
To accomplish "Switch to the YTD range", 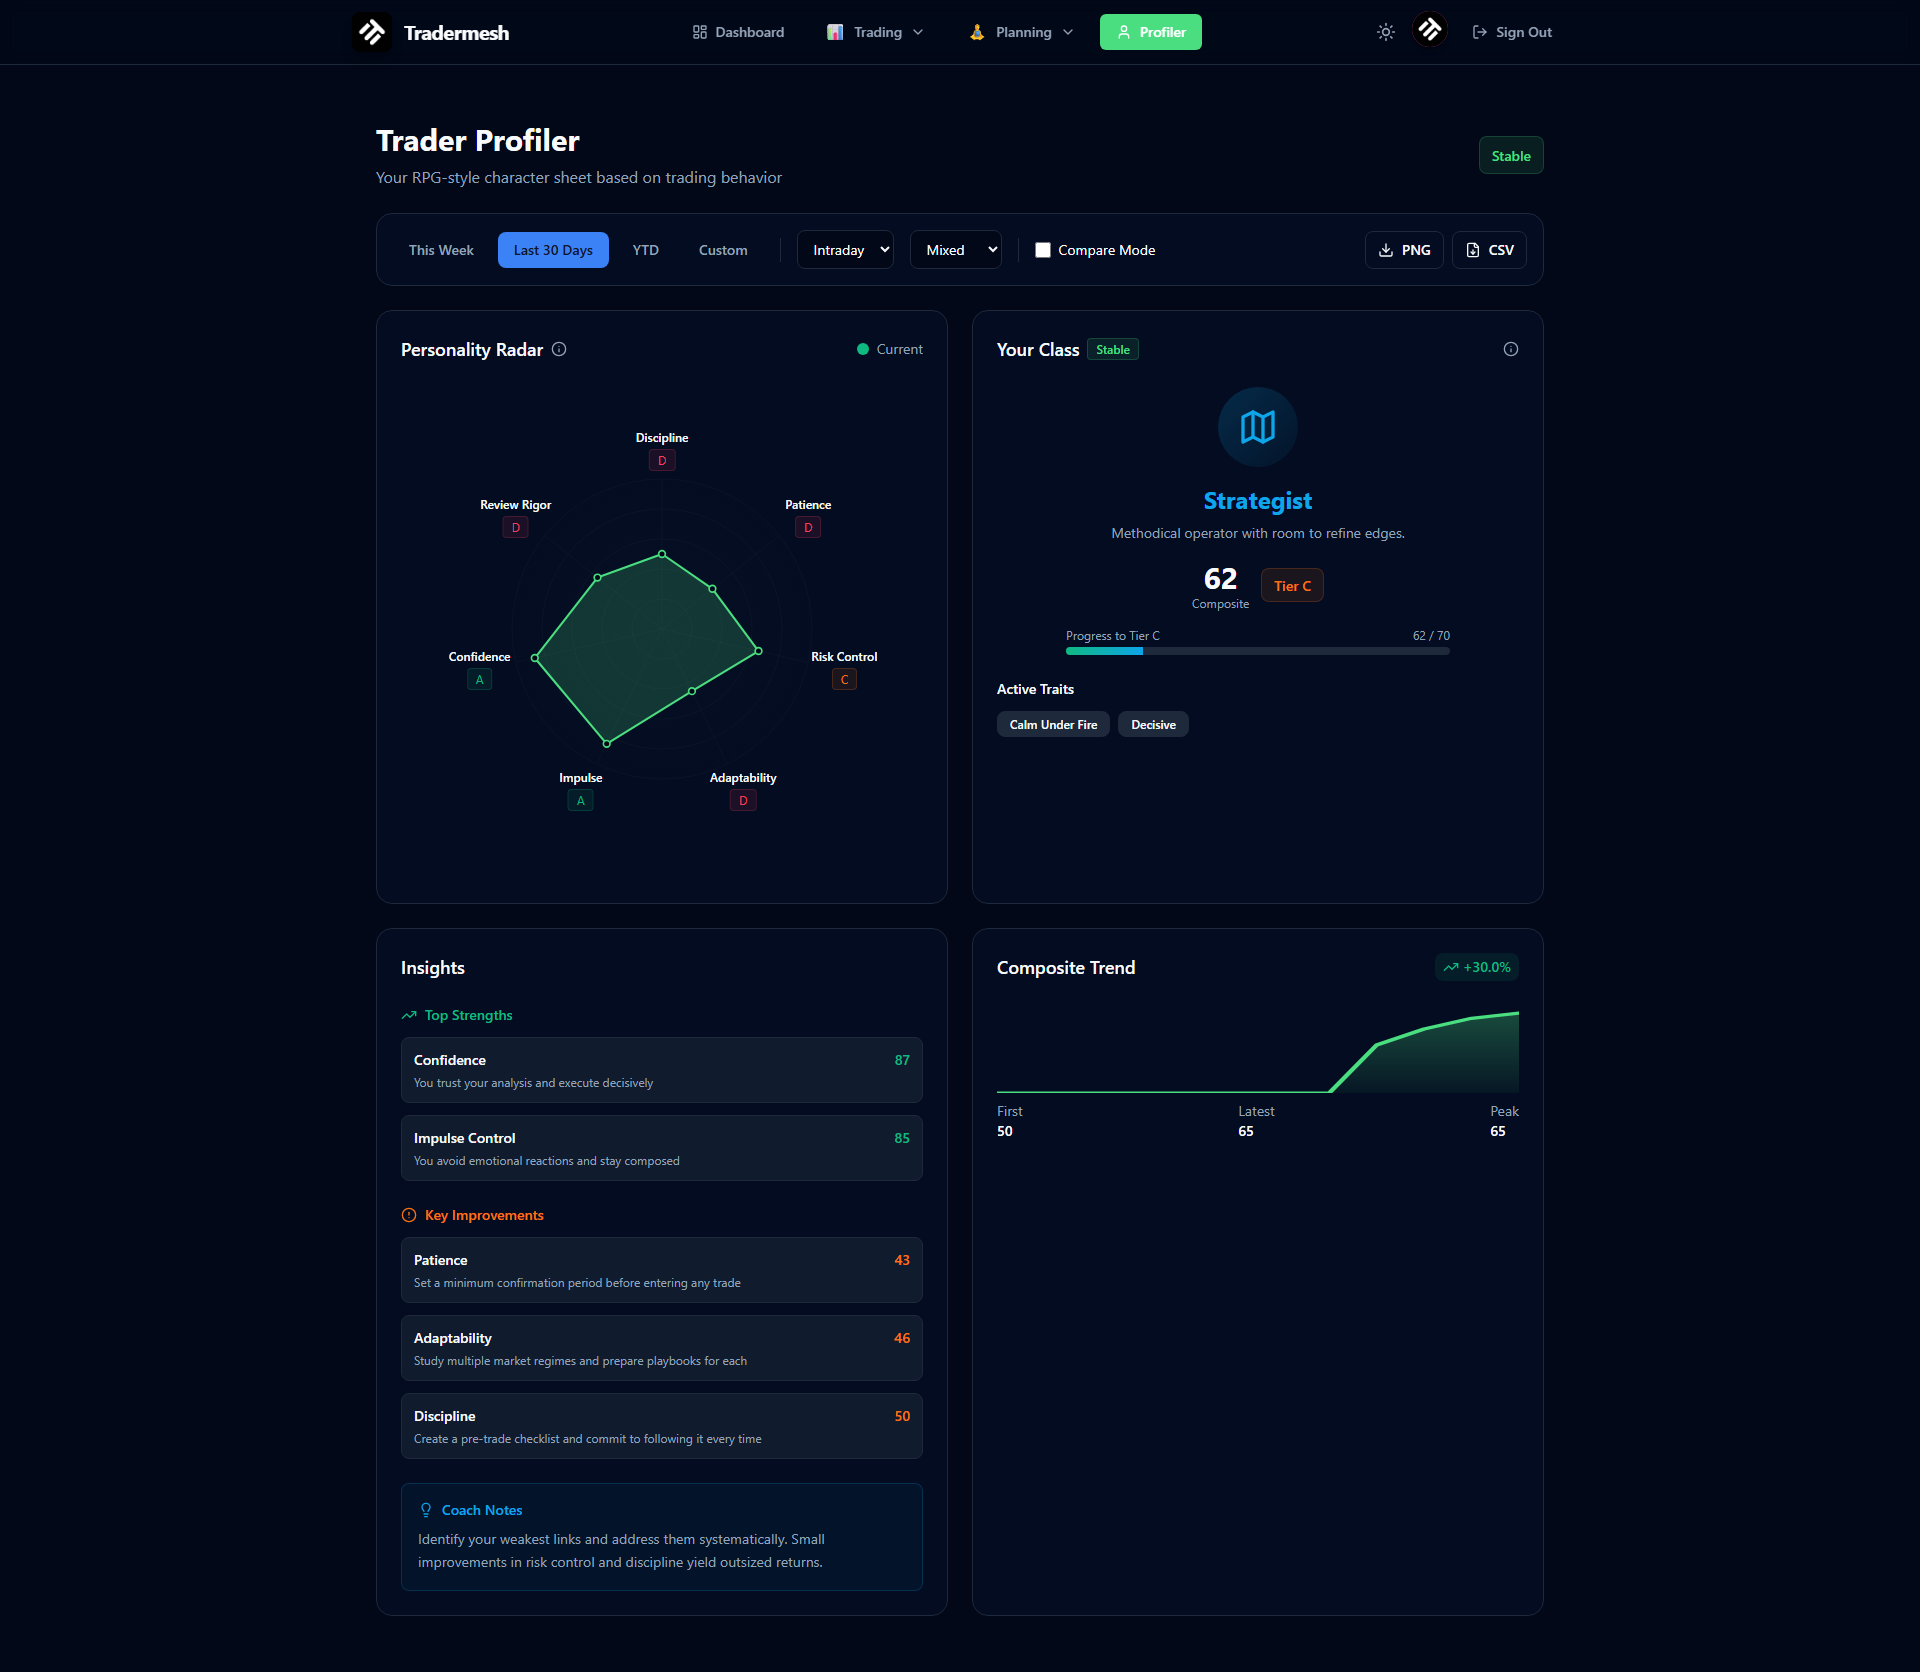I will tap(646, 250).
